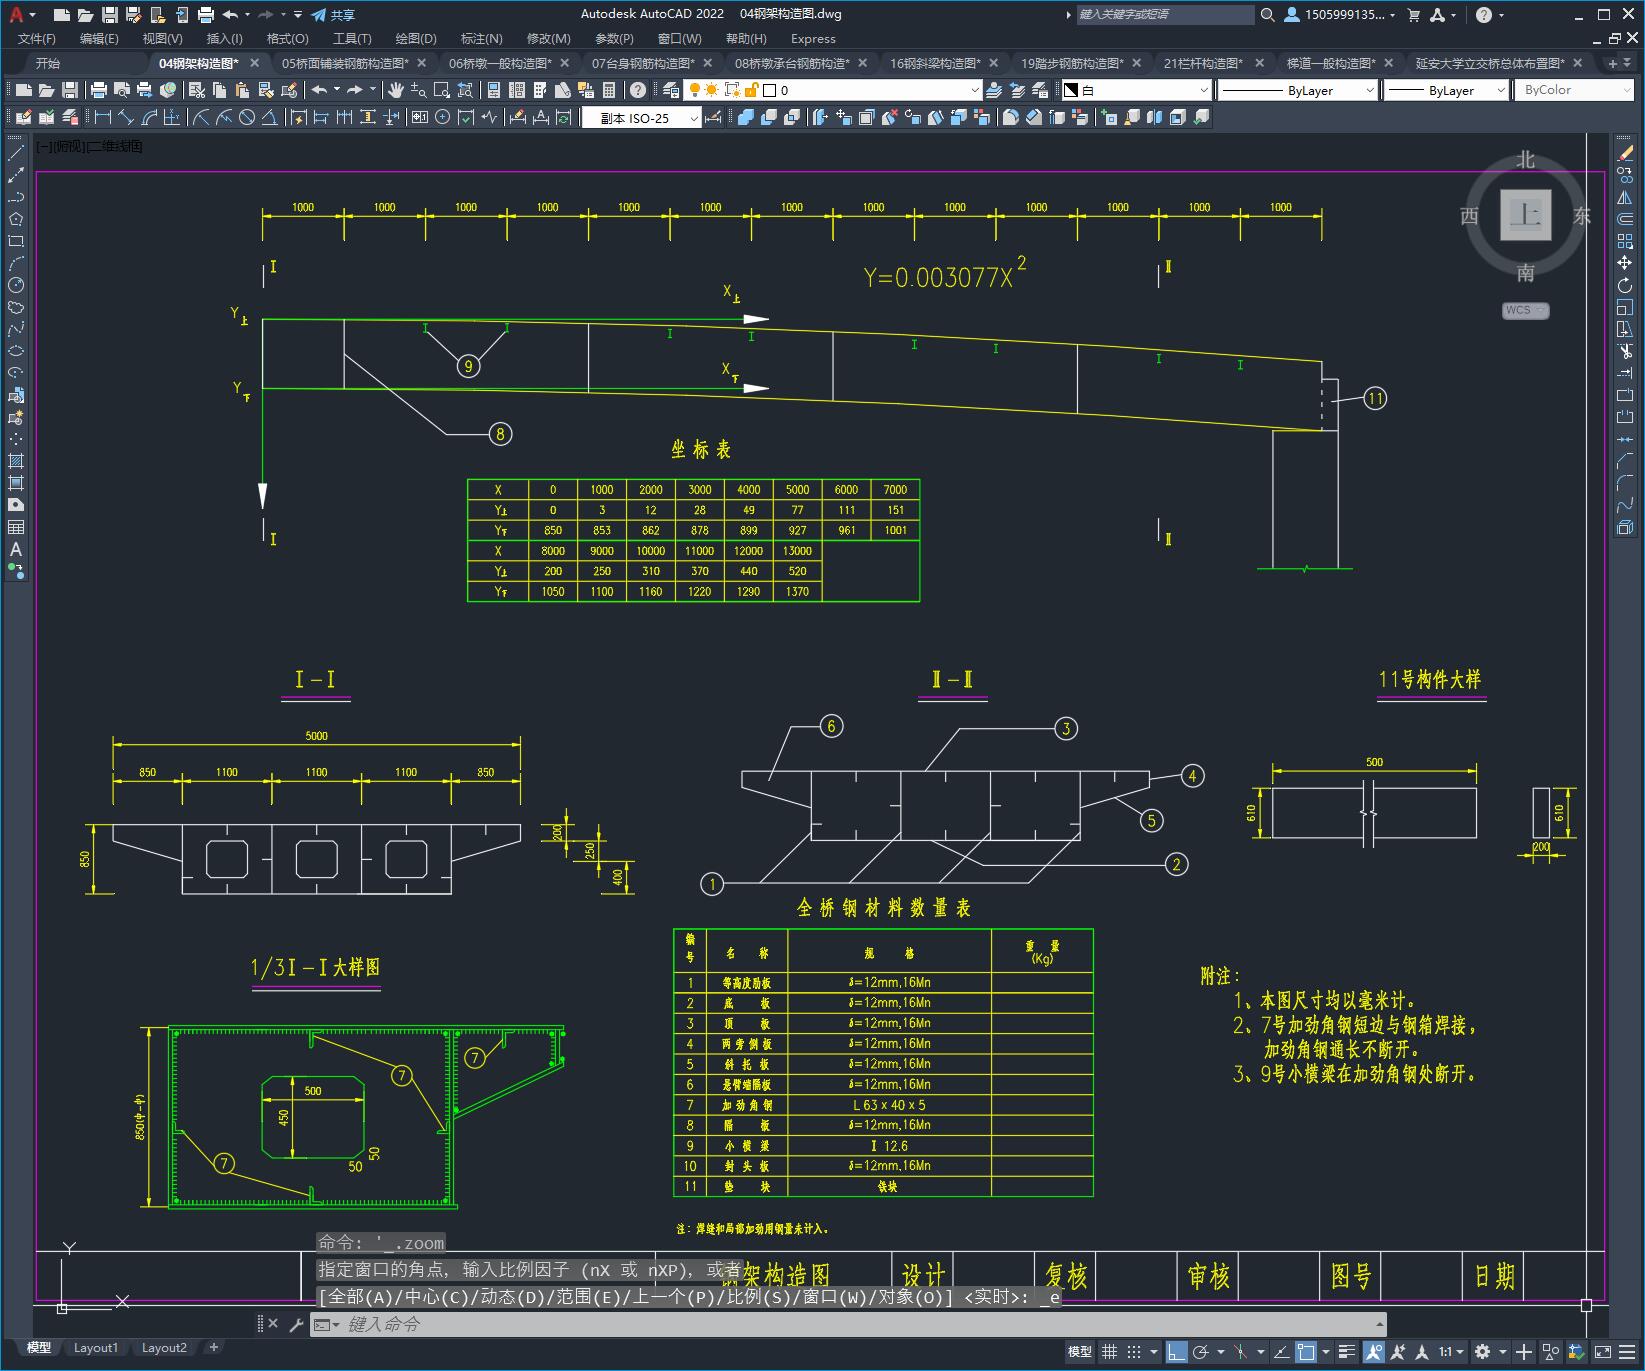Click the Customization menu icon in status bar
The width and height of the screenshot is (1645, 1371).
(x=1625, y=1352)
